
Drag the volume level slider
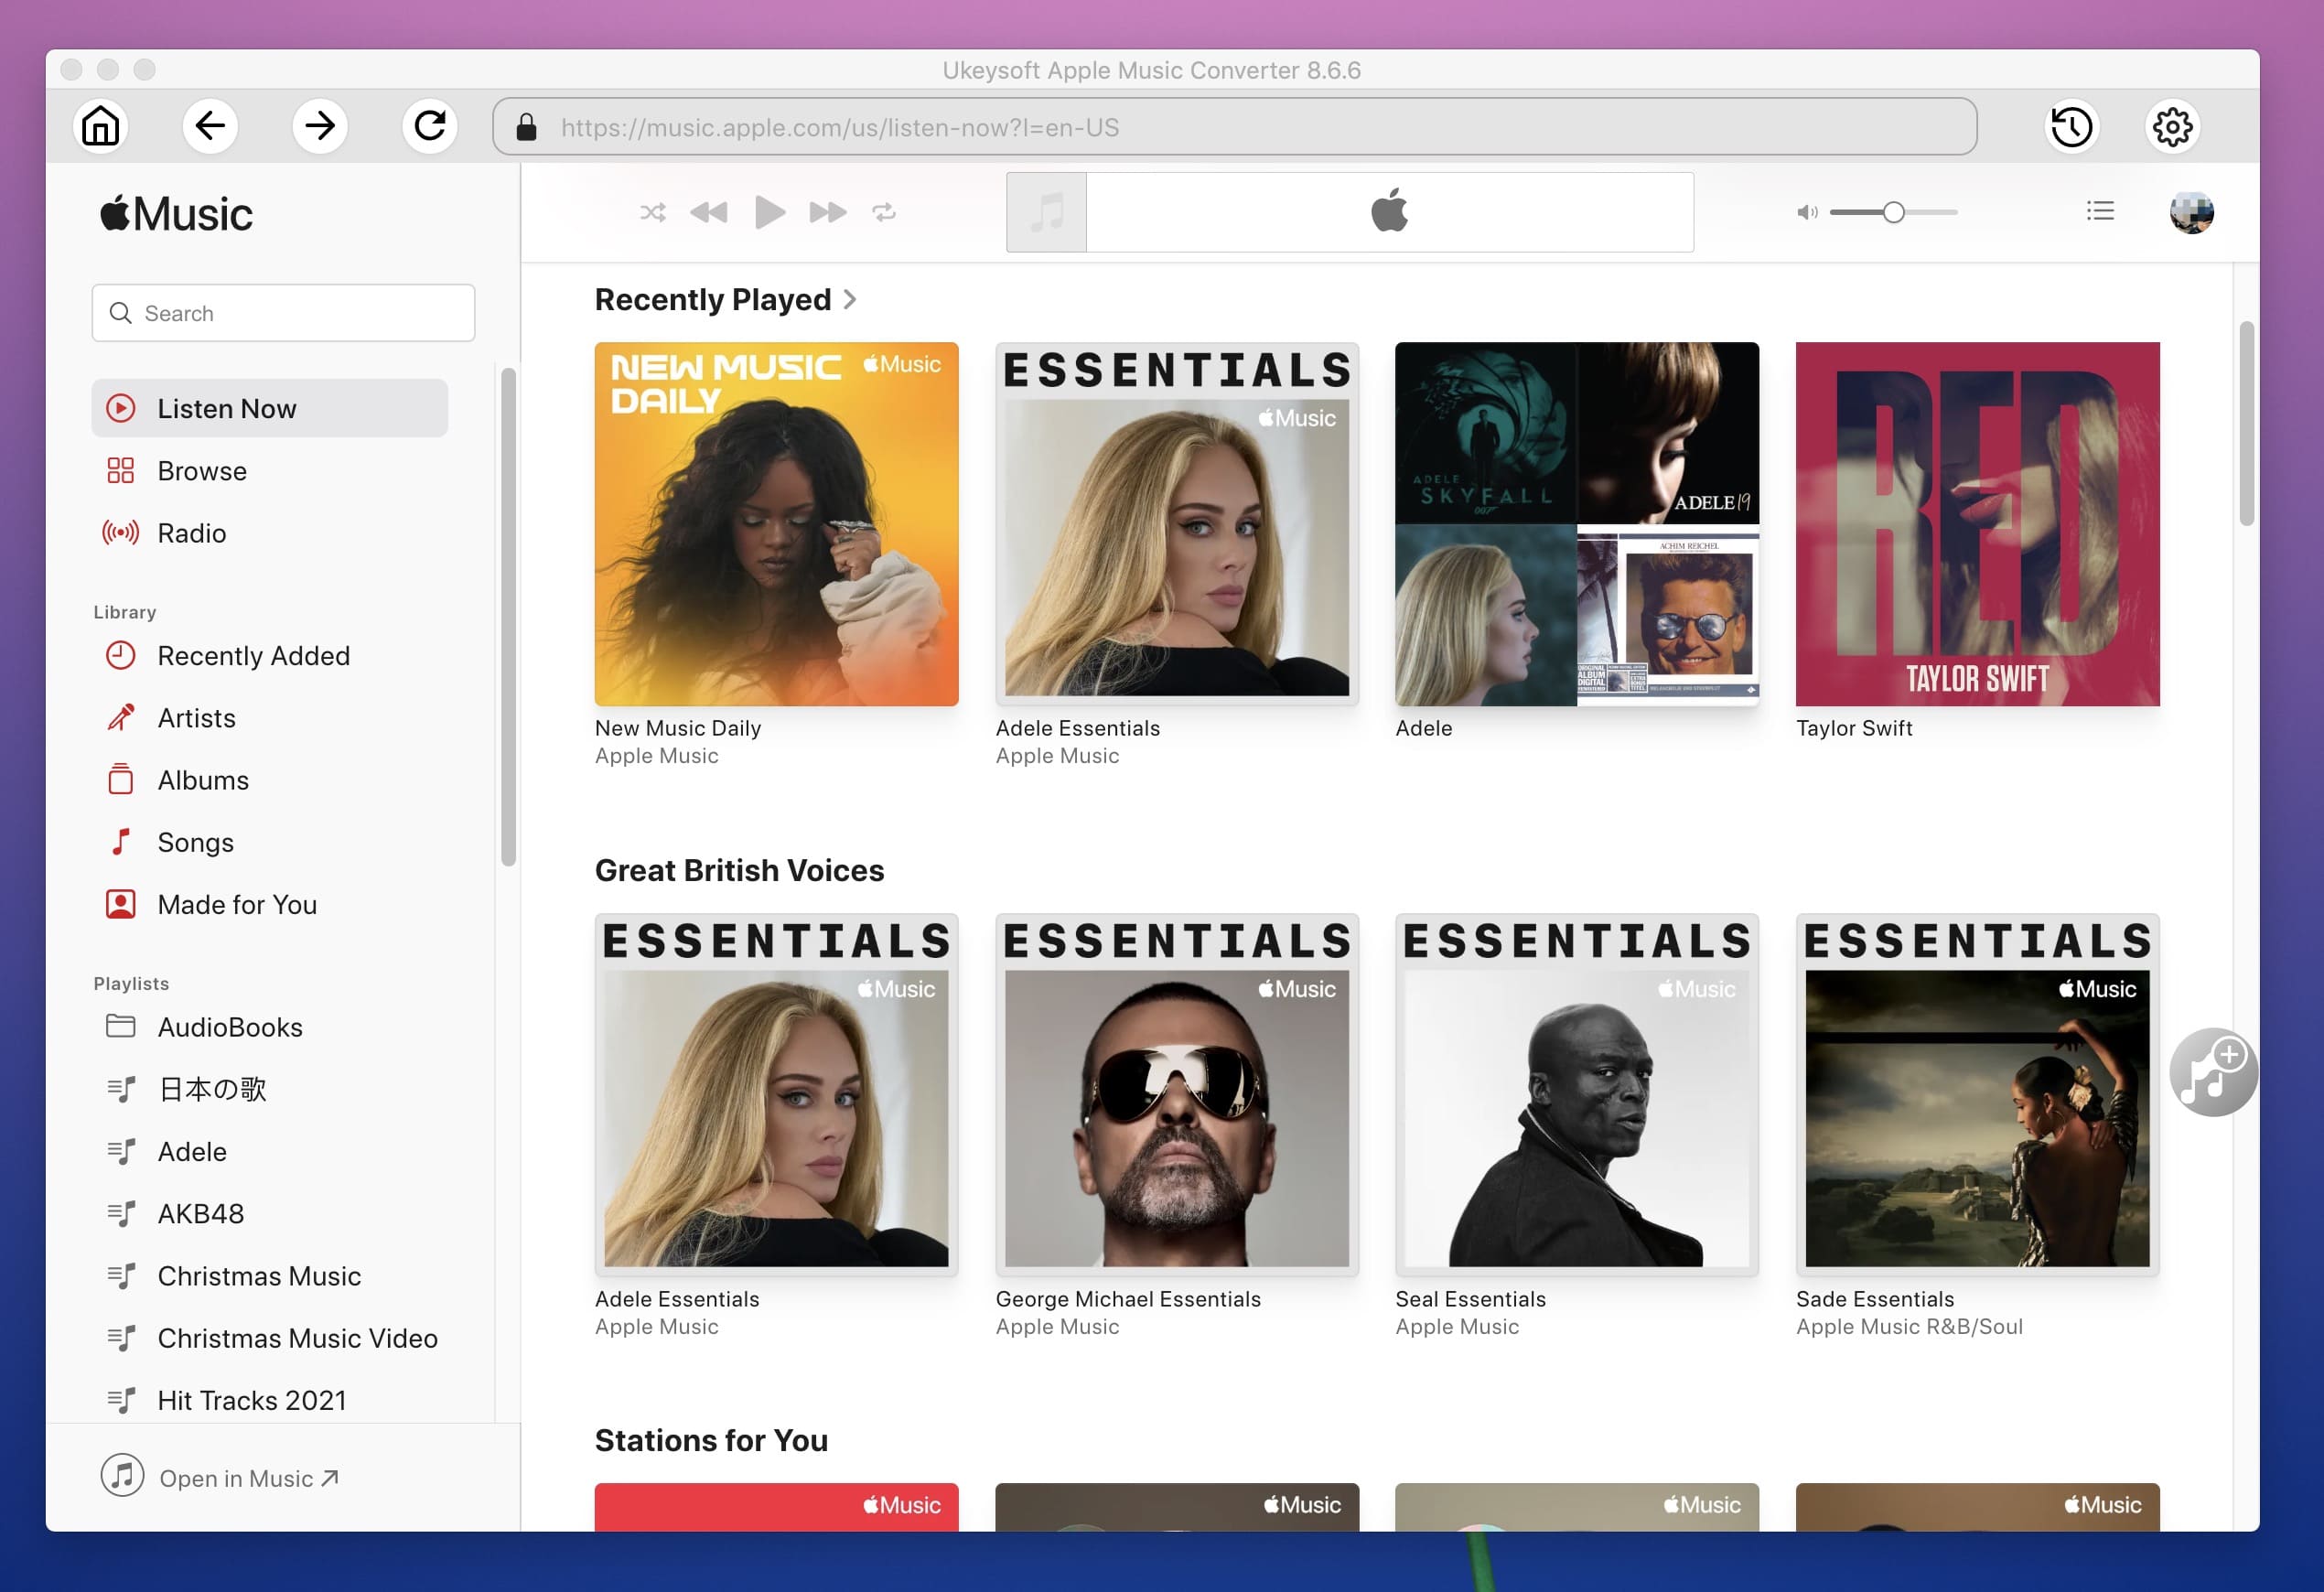(1891, 211)
